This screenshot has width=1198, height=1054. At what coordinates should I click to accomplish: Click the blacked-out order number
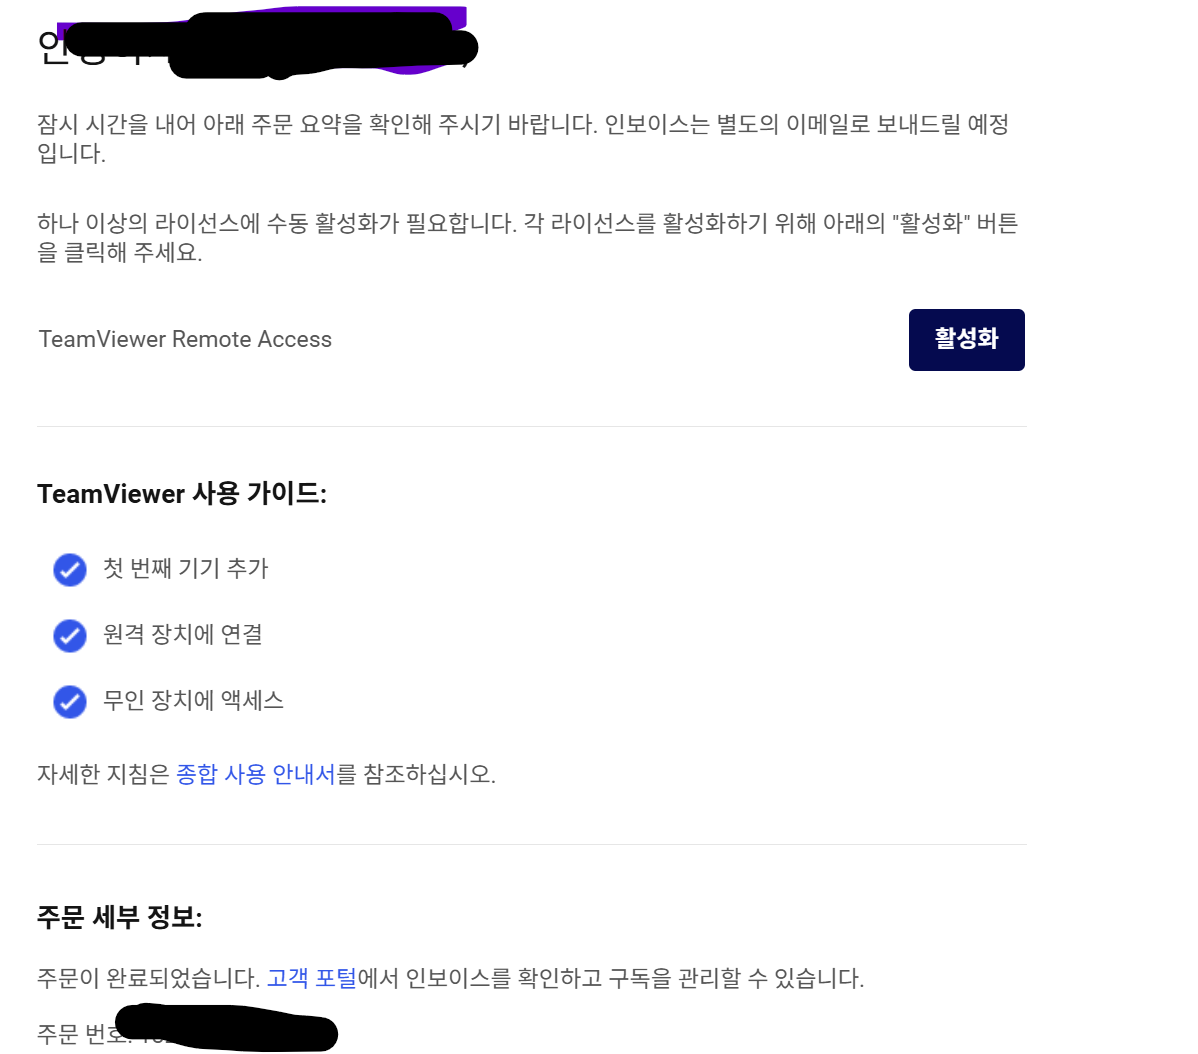pos(227,1028)
